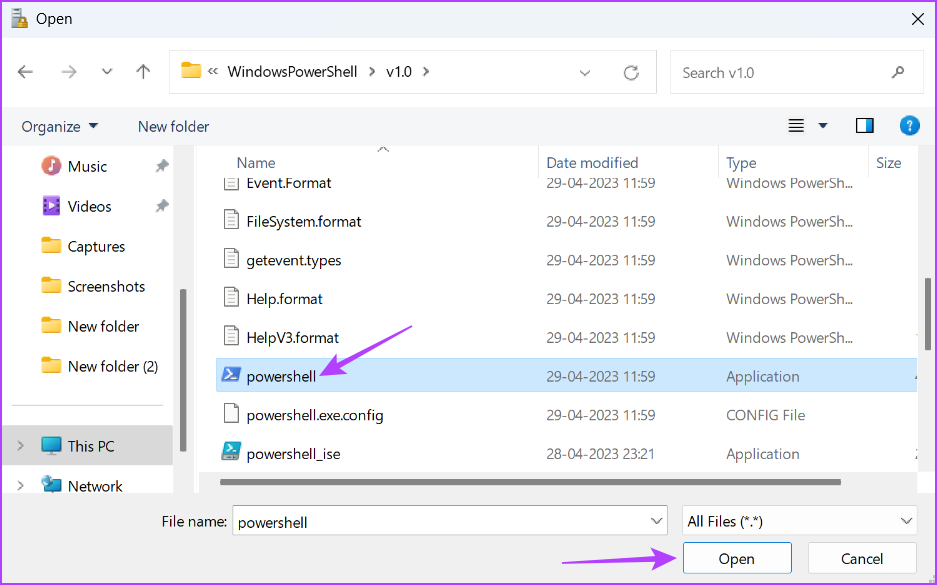937x585 pixels.
Task: Click the file list horizontal scrollbar
Action: [530, 482]
